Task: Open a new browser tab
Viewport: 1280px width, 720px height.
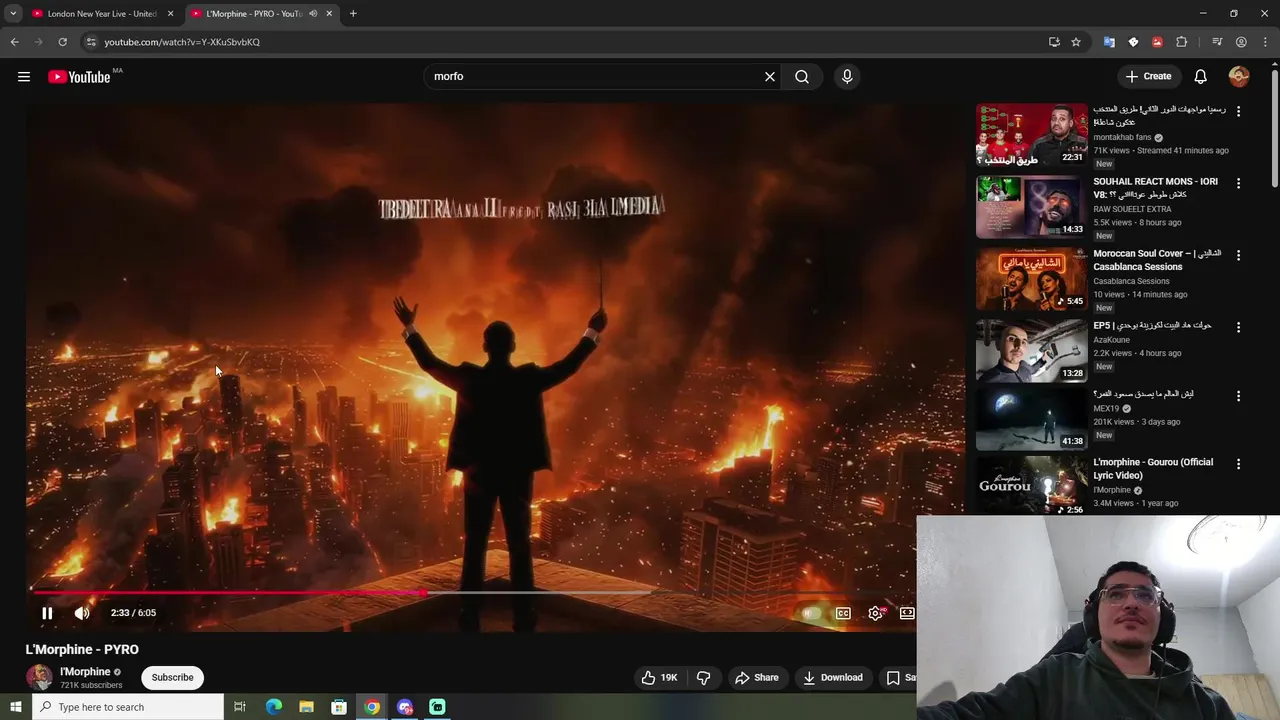Action: [x=353, y=14]
